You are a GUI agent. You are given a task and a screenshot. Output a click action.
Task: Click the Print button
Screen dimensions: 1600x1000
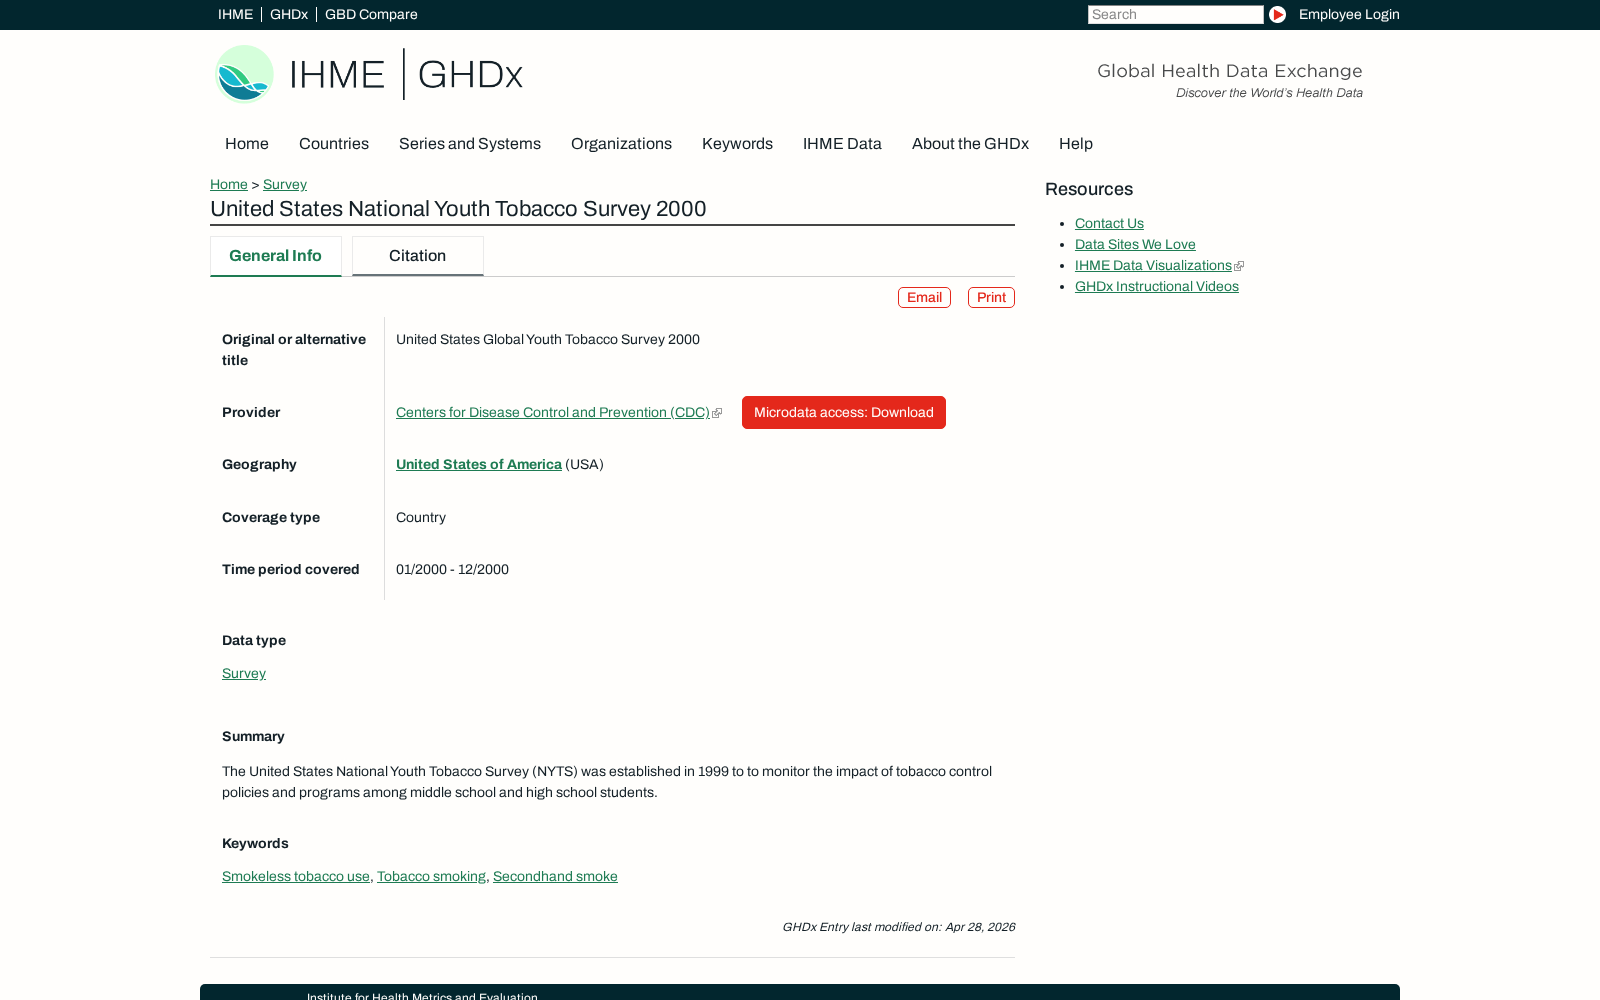[991, 297]
